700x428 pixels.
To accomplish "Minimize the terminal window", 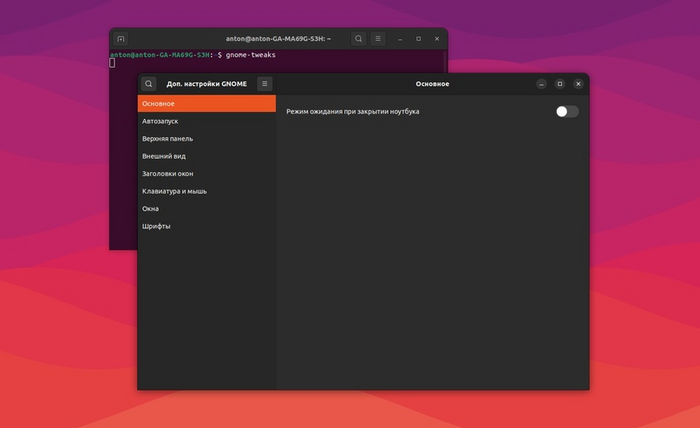I will point(400,38).
